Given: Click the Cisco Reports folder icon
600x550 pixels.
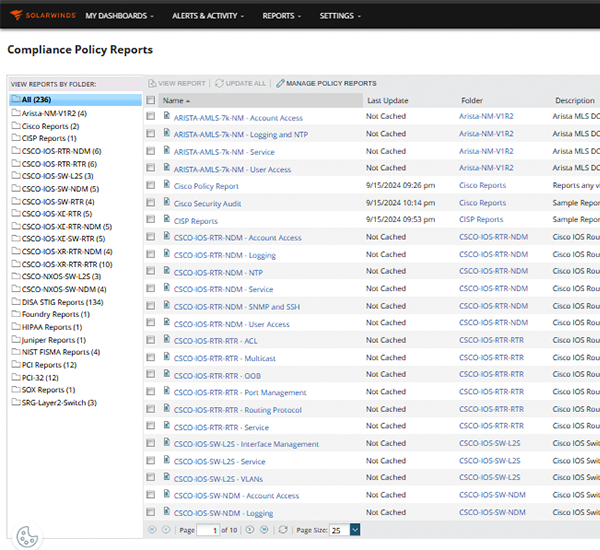Looking at the screenshot, I should click(x=16, y=125).
